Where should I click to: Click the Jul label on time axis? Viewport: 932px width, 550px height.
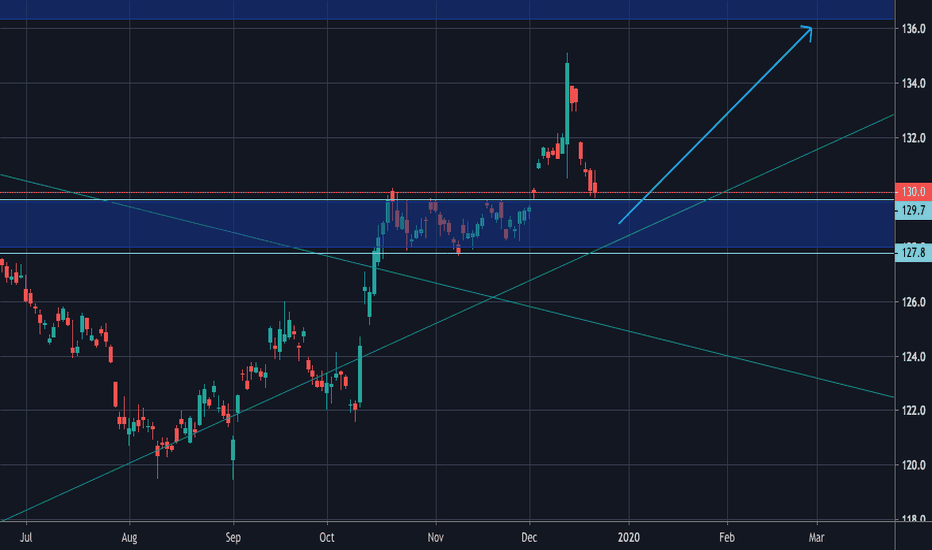point(26,538)
